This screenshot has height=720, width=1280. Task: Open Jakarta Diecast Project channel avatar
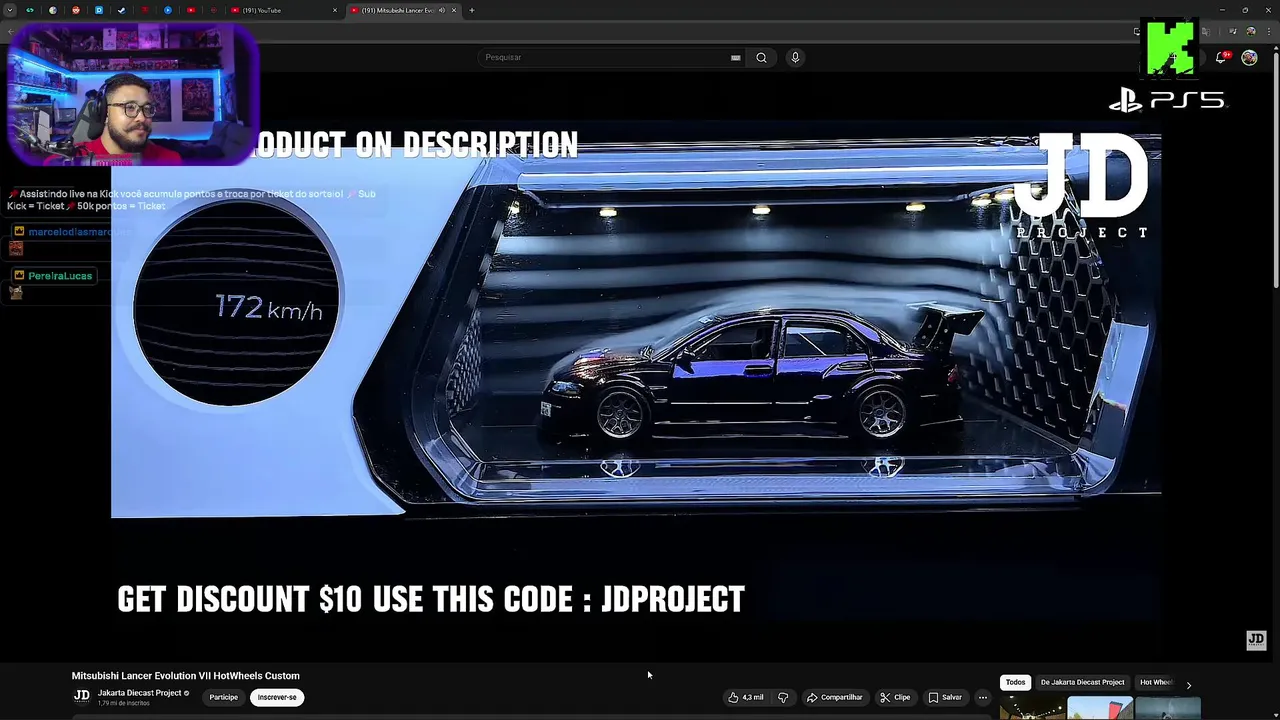point(82,696)
